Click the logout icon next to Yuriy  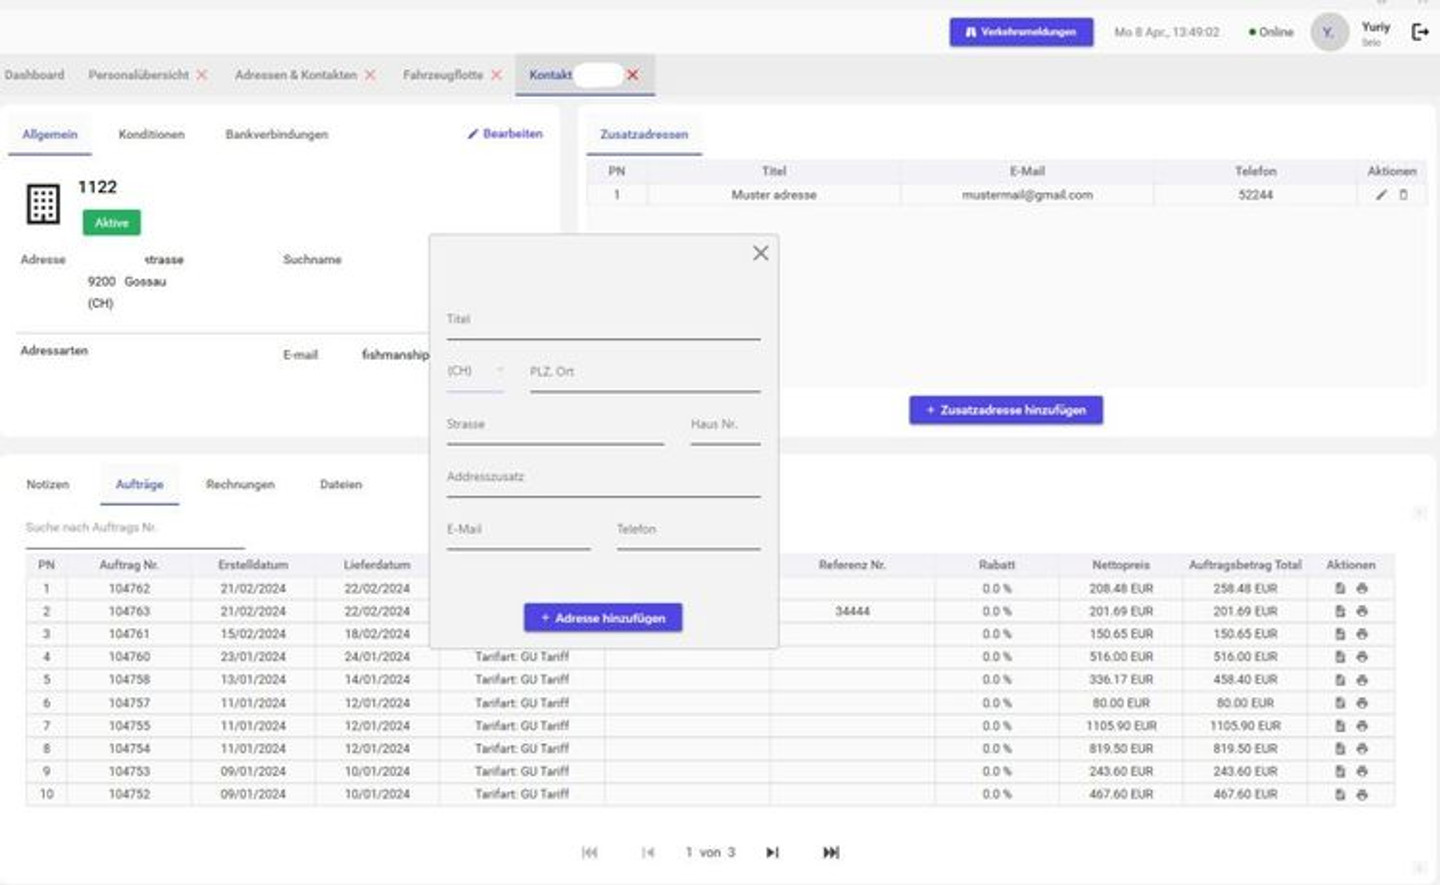click(x=1419, y=32)
